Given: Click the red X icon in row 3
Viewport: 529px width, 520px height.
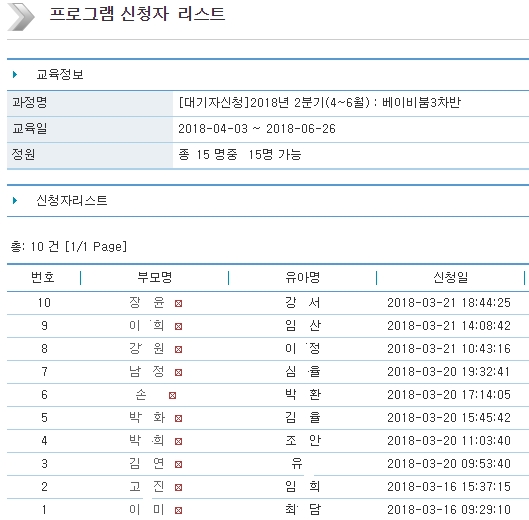Looking at the screenshot, I should (x=178, y=464).
